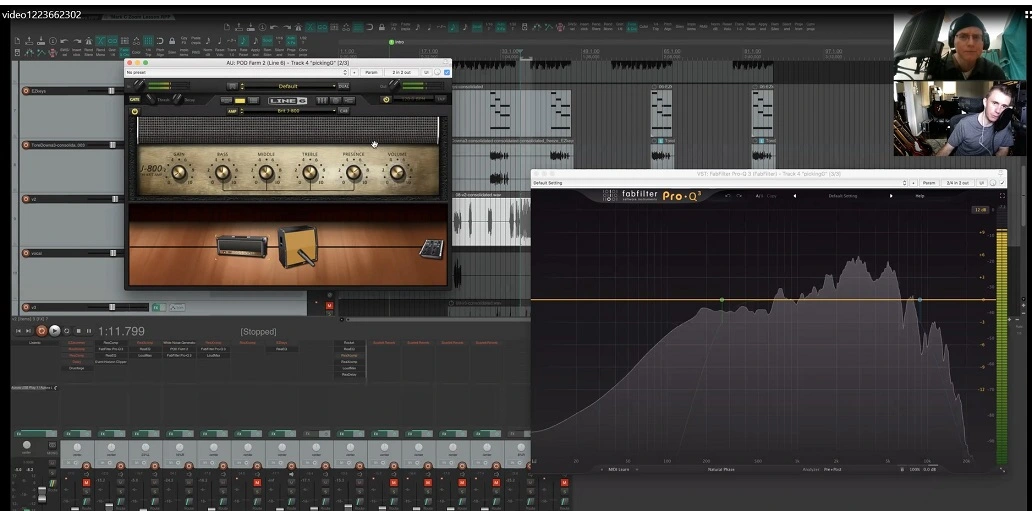Click Pro-Q 3 full screen icon
Viewport: 1032px width, 511px height.
(x=1002, y=196)
